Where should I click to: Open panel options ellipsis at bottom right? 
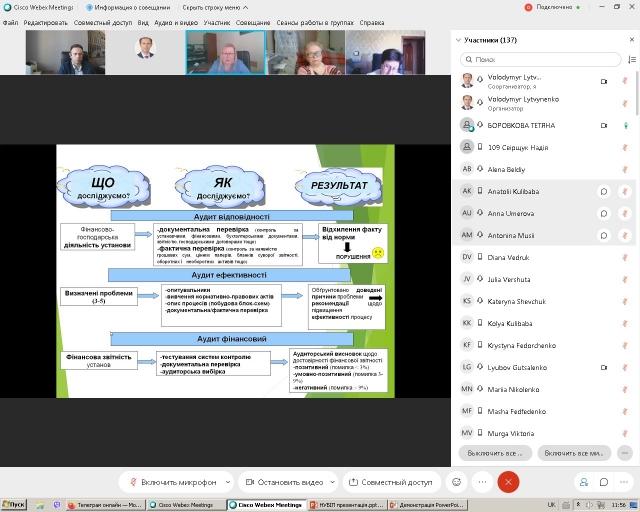(624, 482)
